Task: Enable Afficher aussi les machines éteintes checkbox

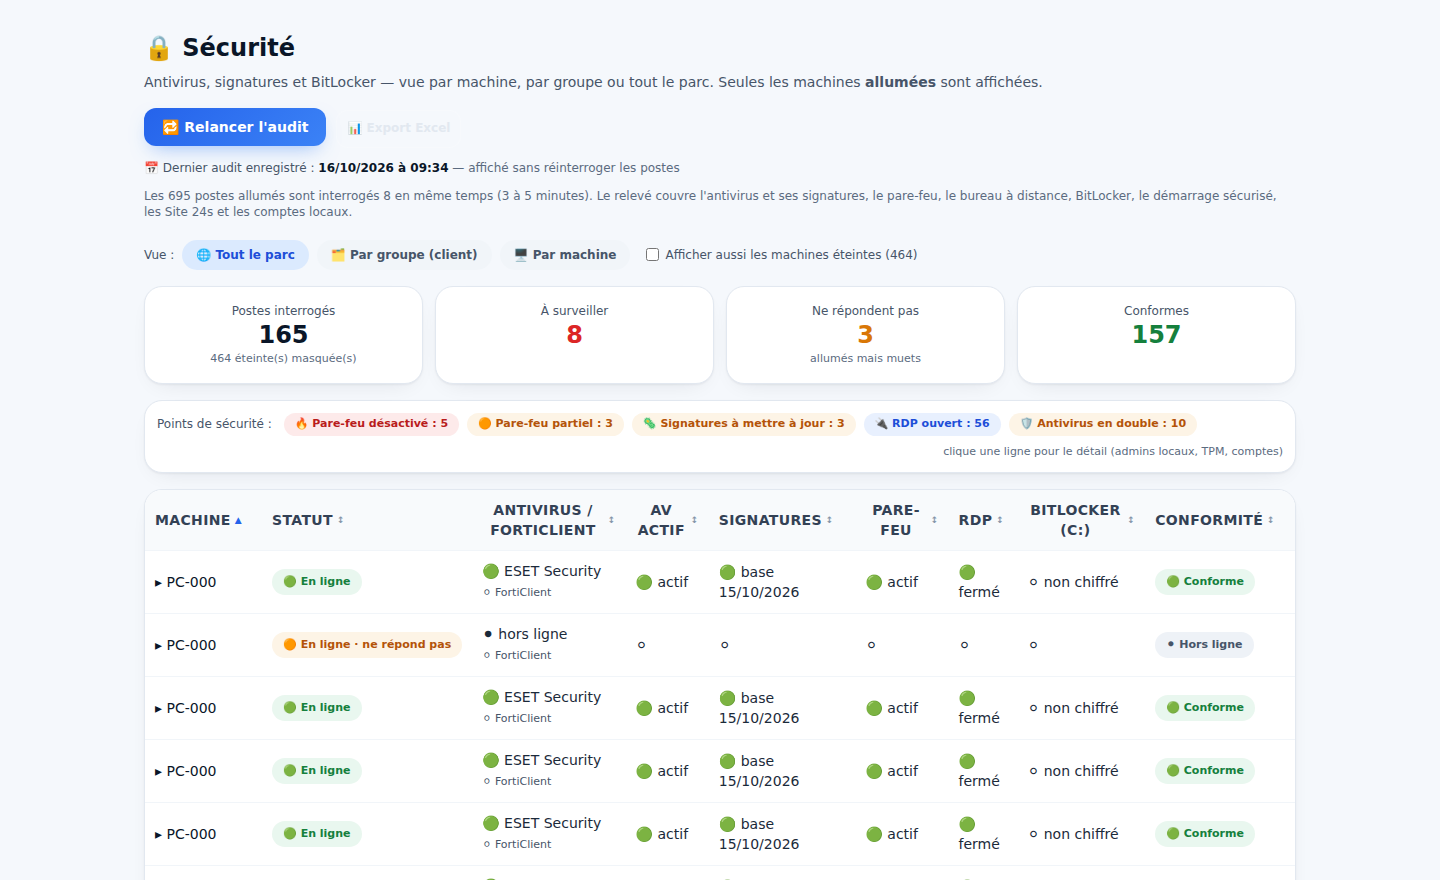Action: 652,255
